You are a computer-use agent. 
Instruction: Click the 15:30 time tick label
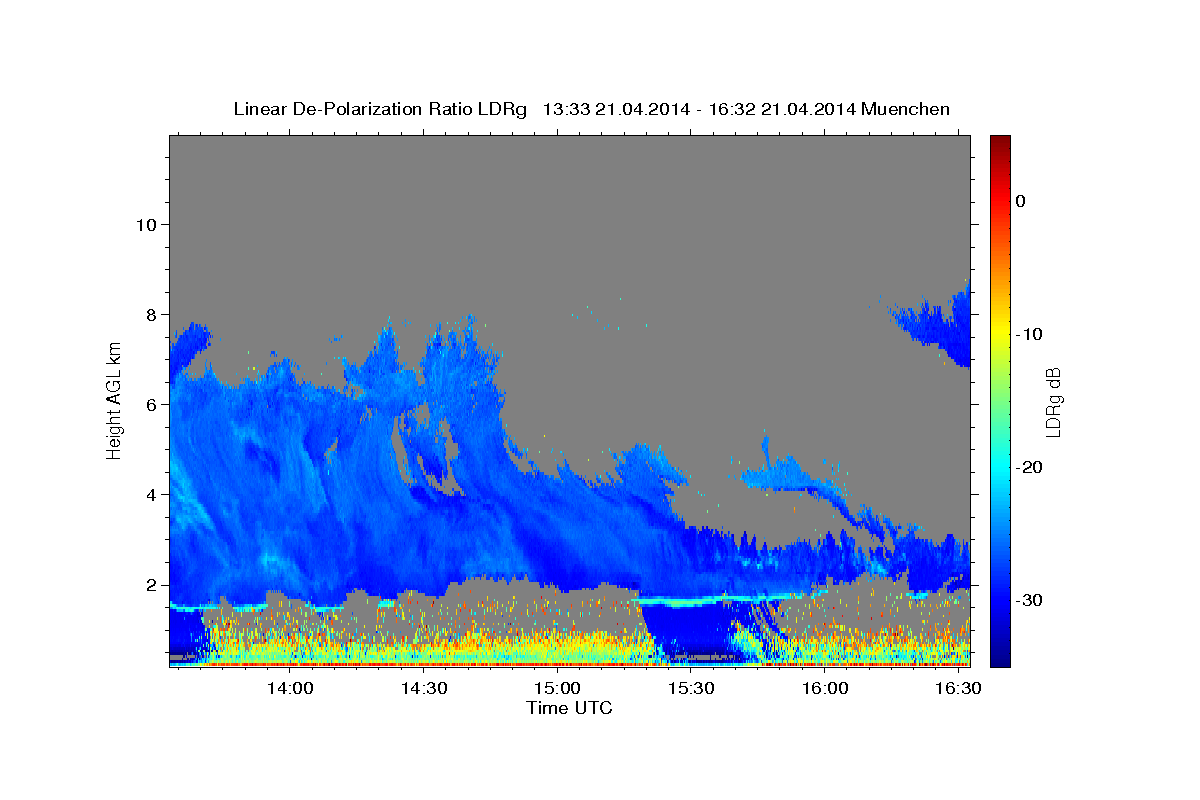691,689
